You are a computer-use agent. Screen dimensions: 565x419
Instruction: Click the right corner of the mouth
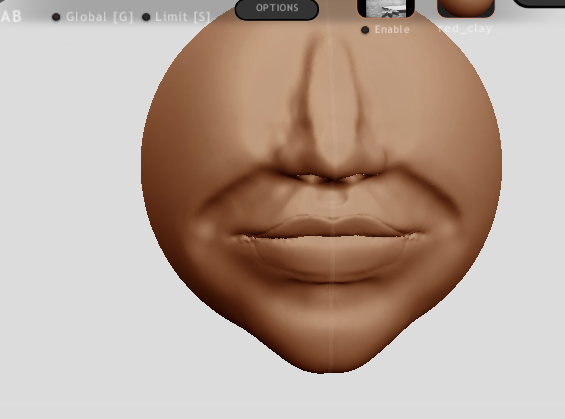click(414, 236)
